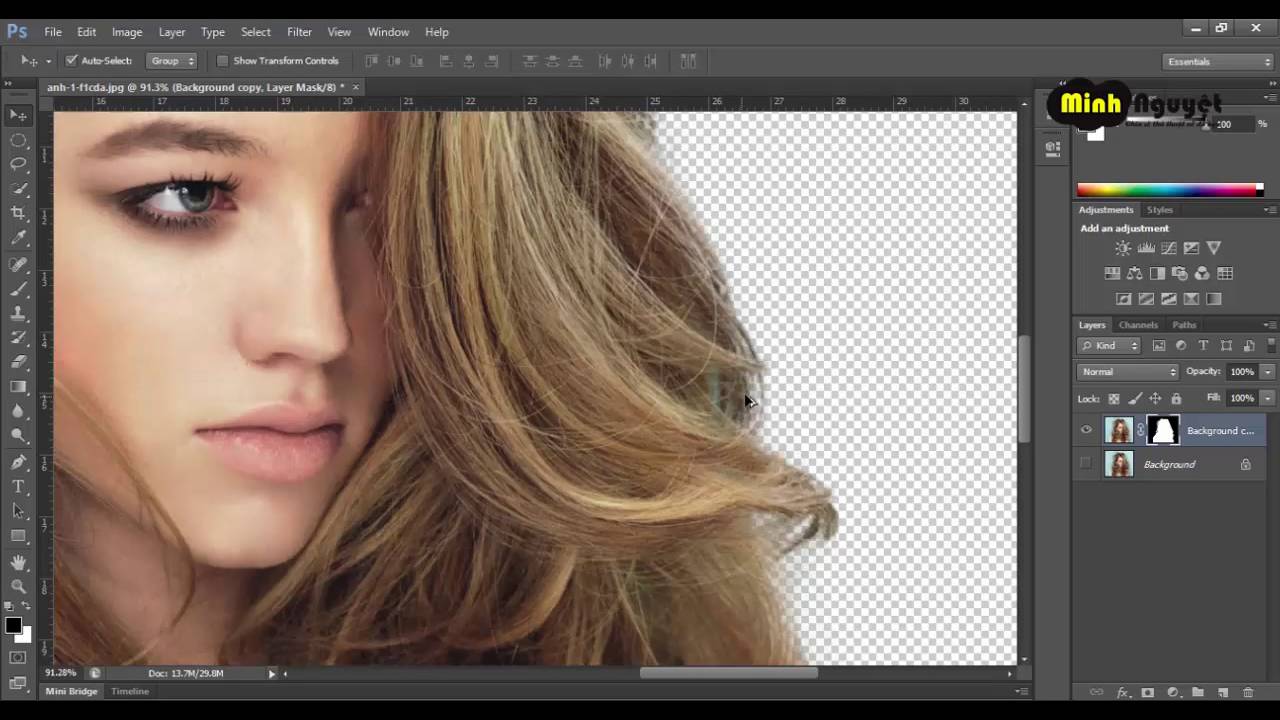Add a Photo Filter adjustment
This screenshot has height=720, width=1280.
click(1180, 273)
